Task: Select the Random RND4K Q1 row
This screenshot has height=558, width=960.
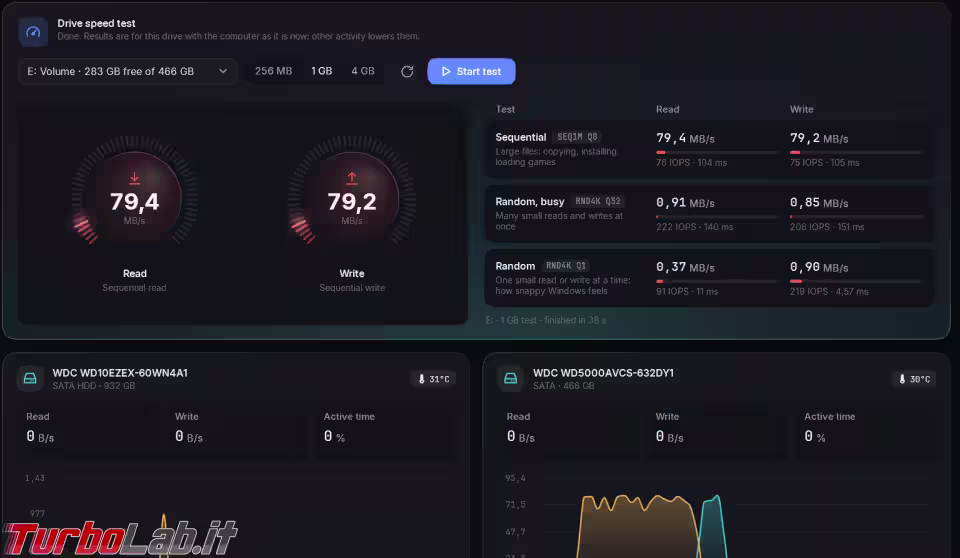Action: coord(708,277)
